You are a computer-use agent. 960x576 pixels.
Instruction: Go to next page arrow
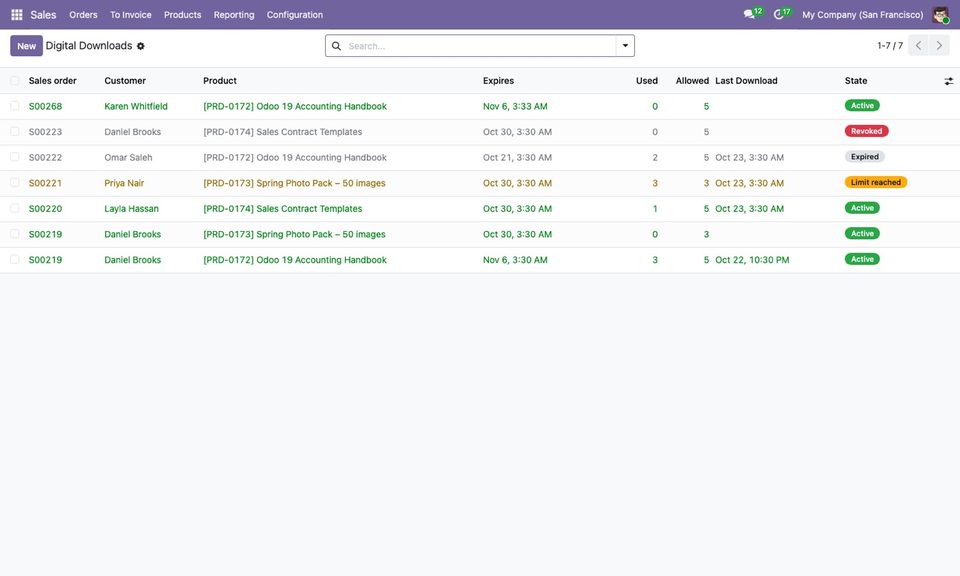click(939, 46)
